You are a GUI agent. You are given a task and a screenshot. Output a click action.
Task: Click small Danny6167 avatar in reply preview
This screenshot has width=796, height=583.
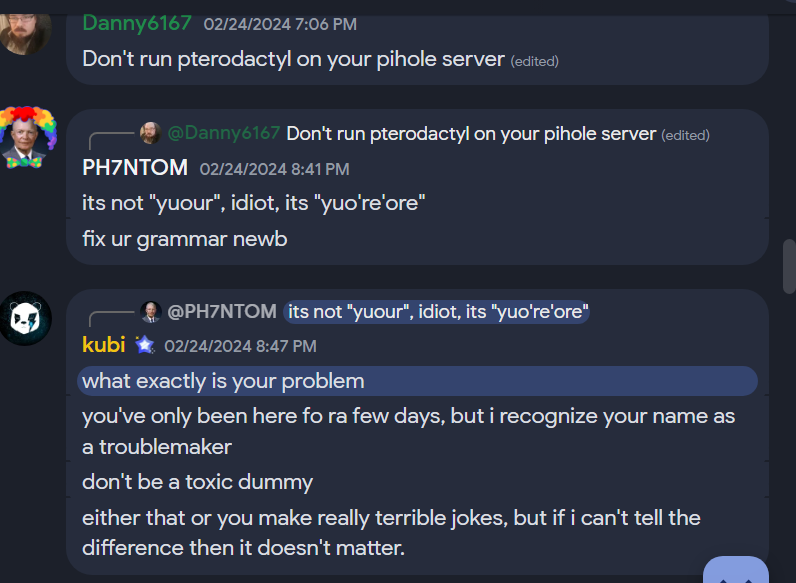click(150, 133)
